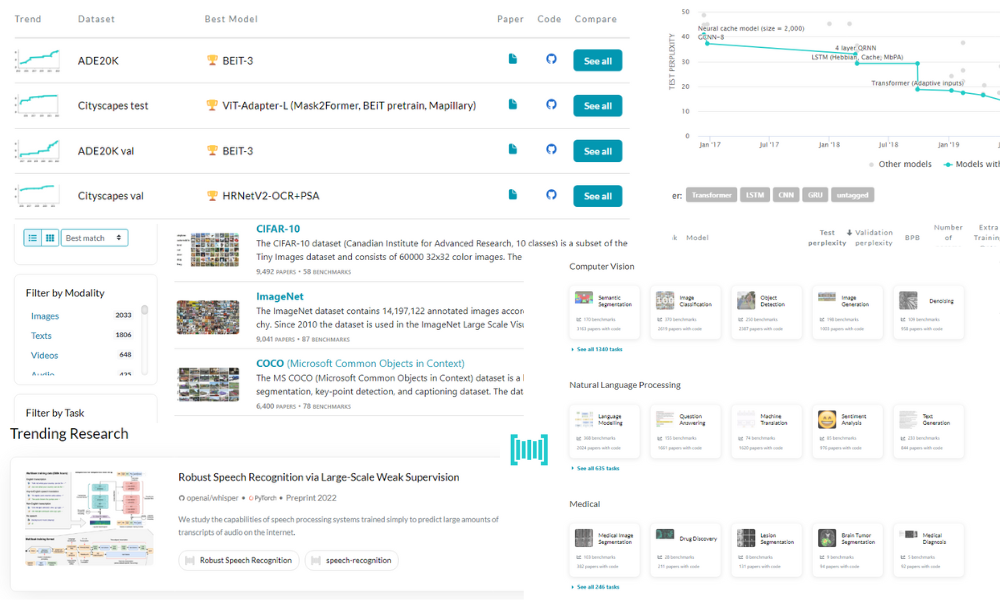Screen dimensions: 1000x600
Task: Filter datasets by Videos modality
Action: [x=45, y=355]
